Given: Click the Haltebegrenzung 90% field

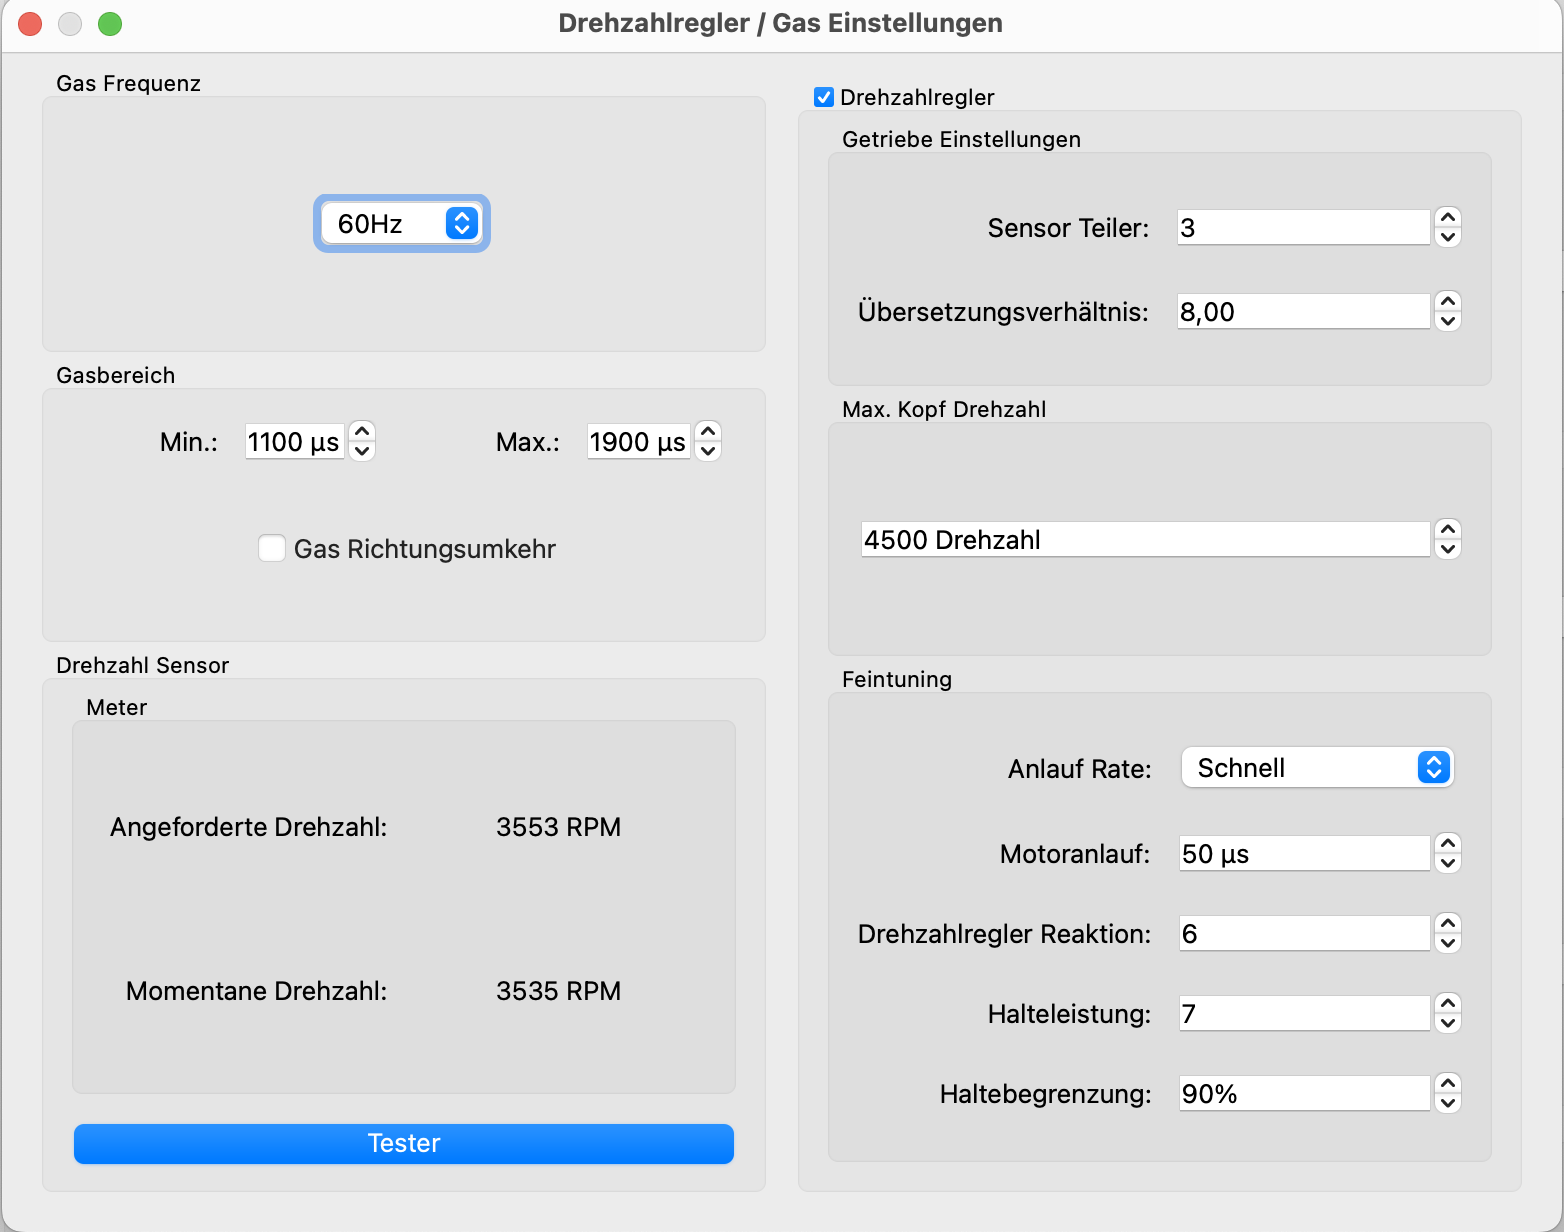Looking at the screenshot, I should tap(1302, 1094).
